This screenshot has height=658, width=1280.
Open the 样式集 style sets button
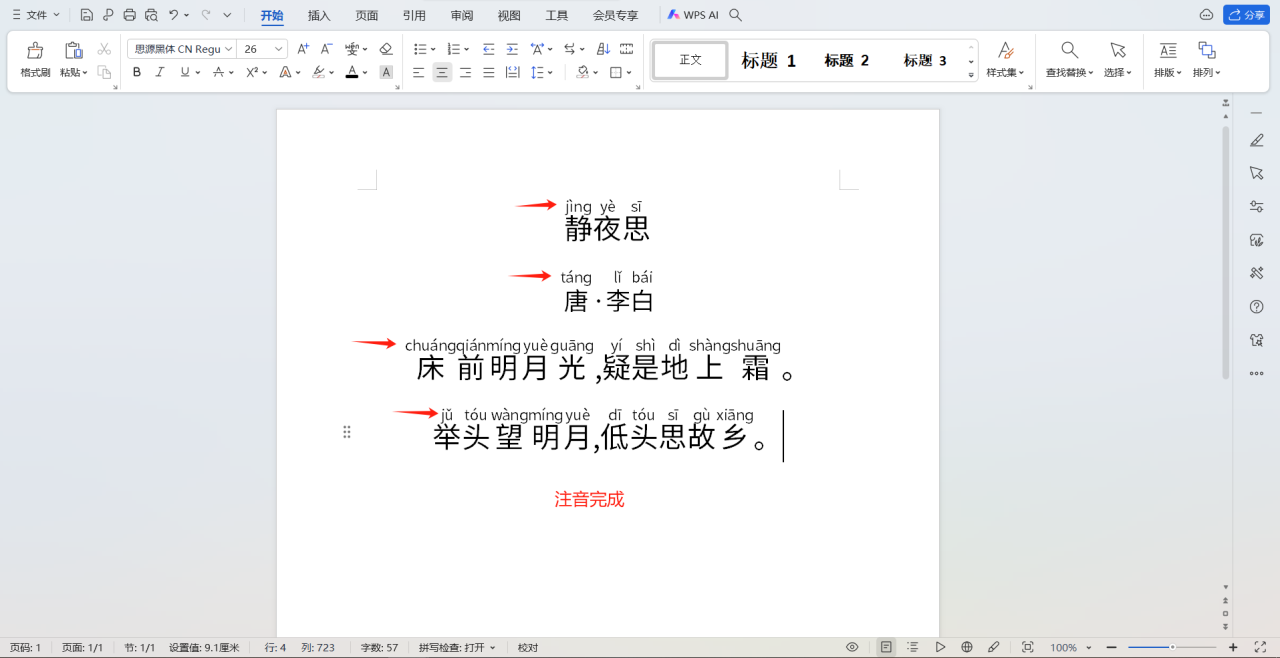pyautogui.click(x=1006, y=59)
